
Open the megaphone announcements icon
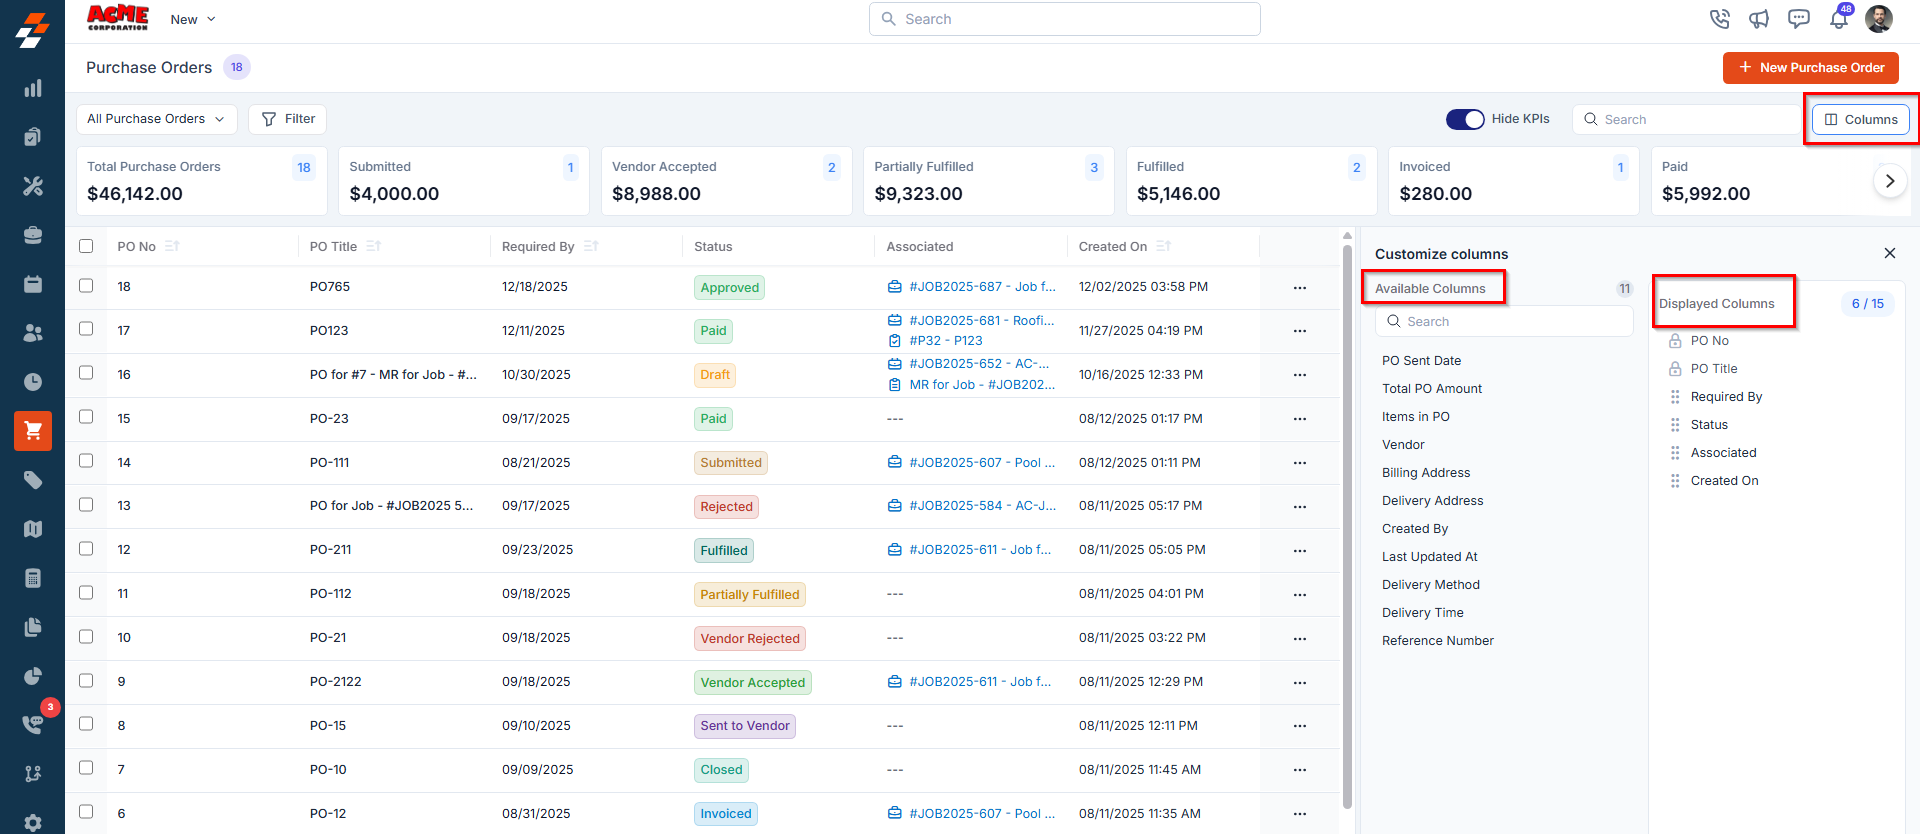[1759, 19]
